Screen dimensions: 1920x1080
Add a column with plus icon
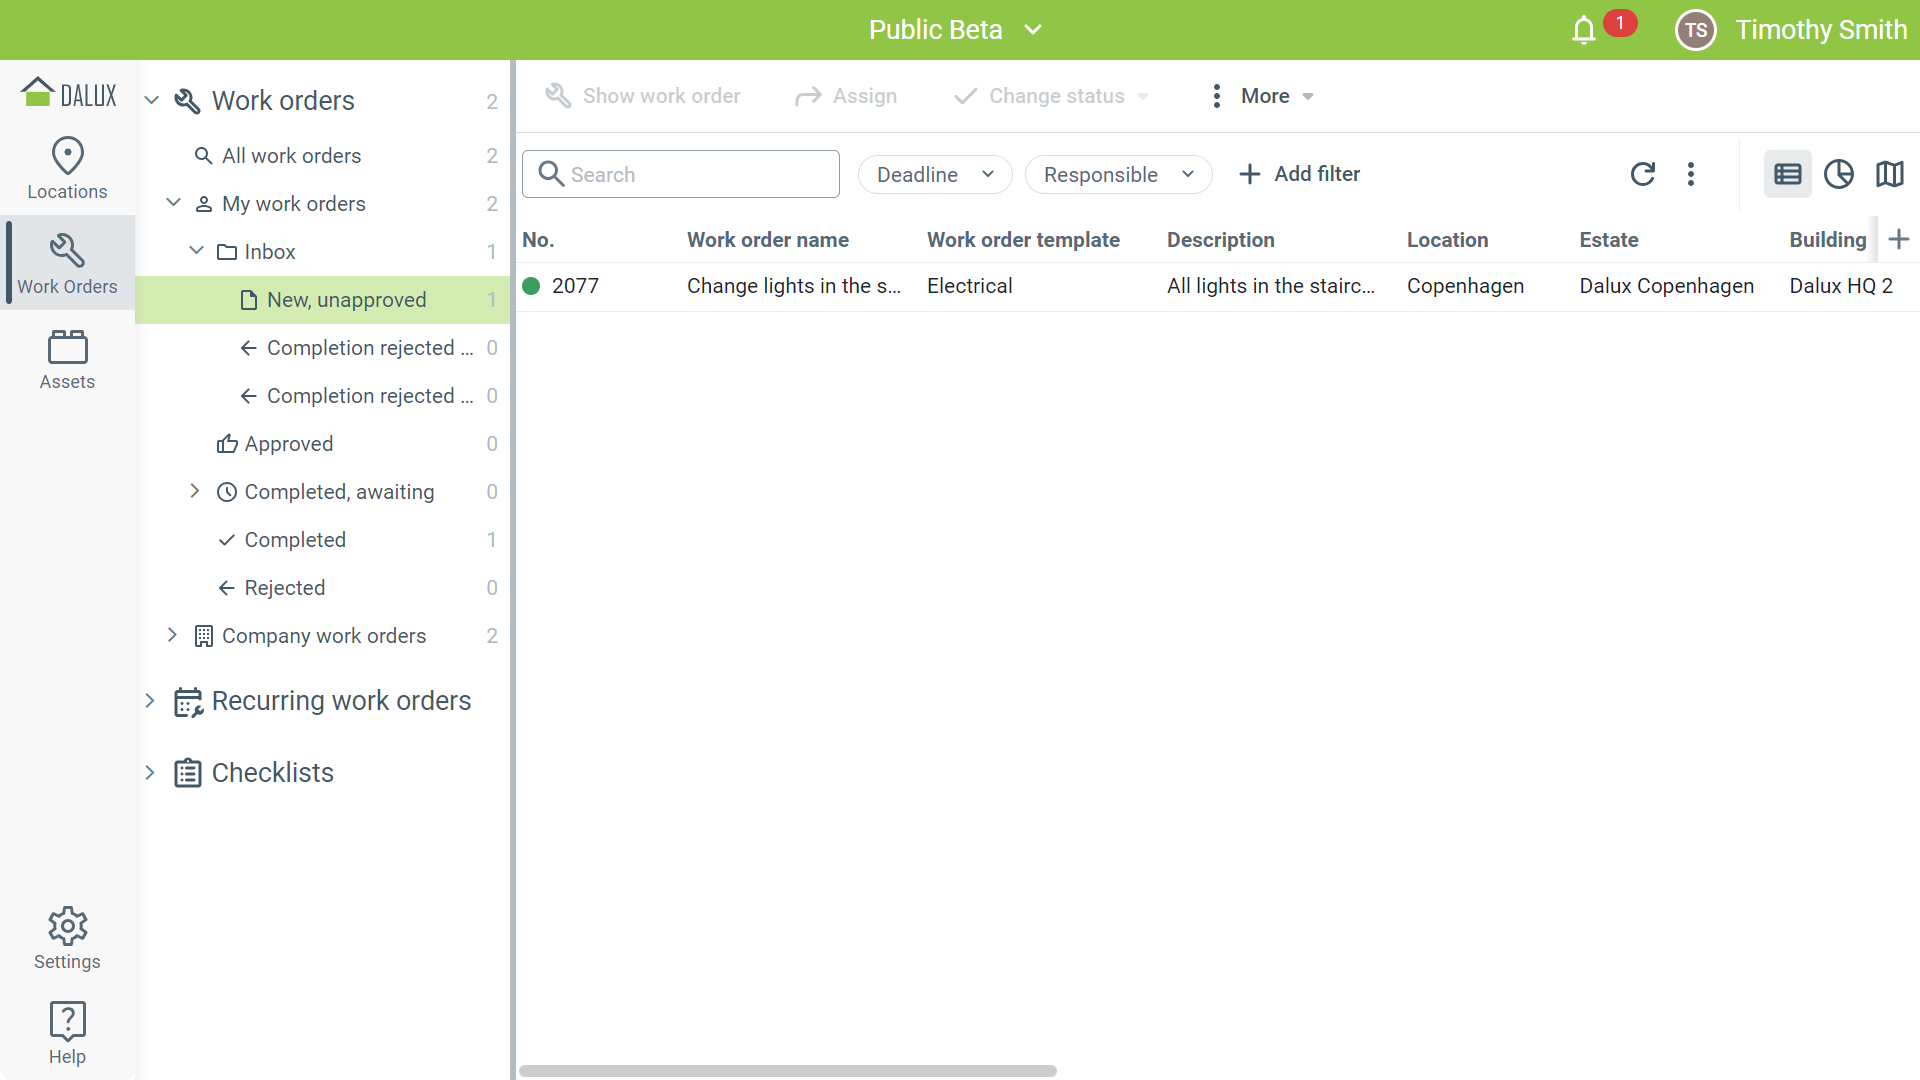click(x=1899, y=240)
